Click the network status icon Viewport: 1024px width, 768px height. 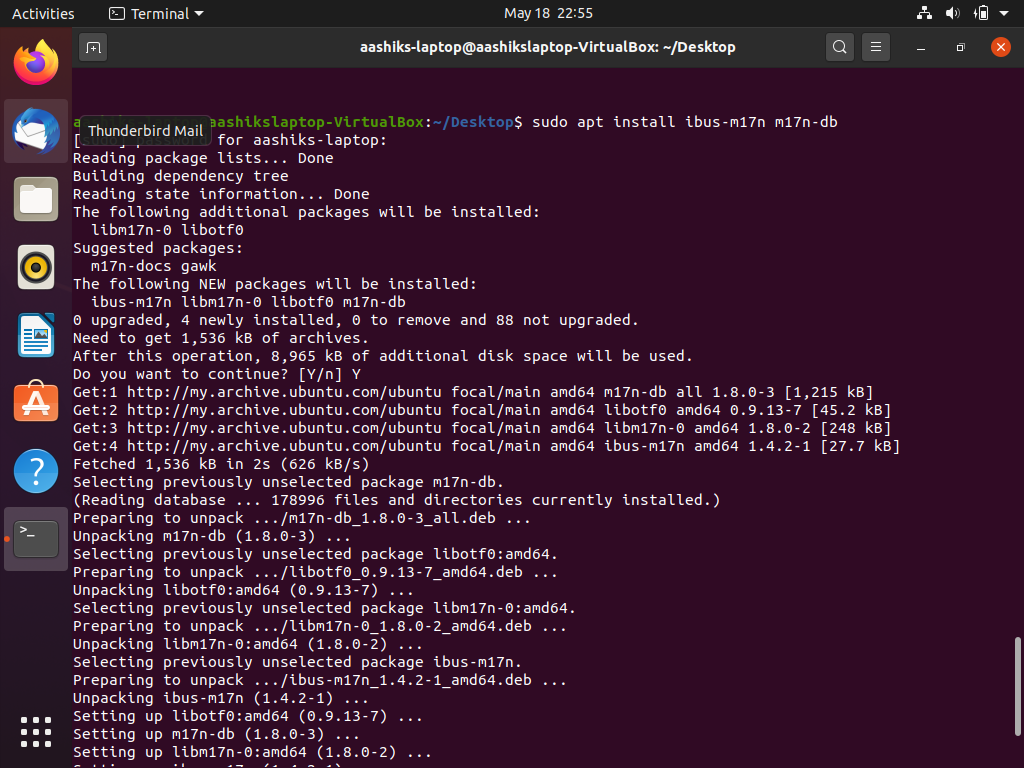924,13
